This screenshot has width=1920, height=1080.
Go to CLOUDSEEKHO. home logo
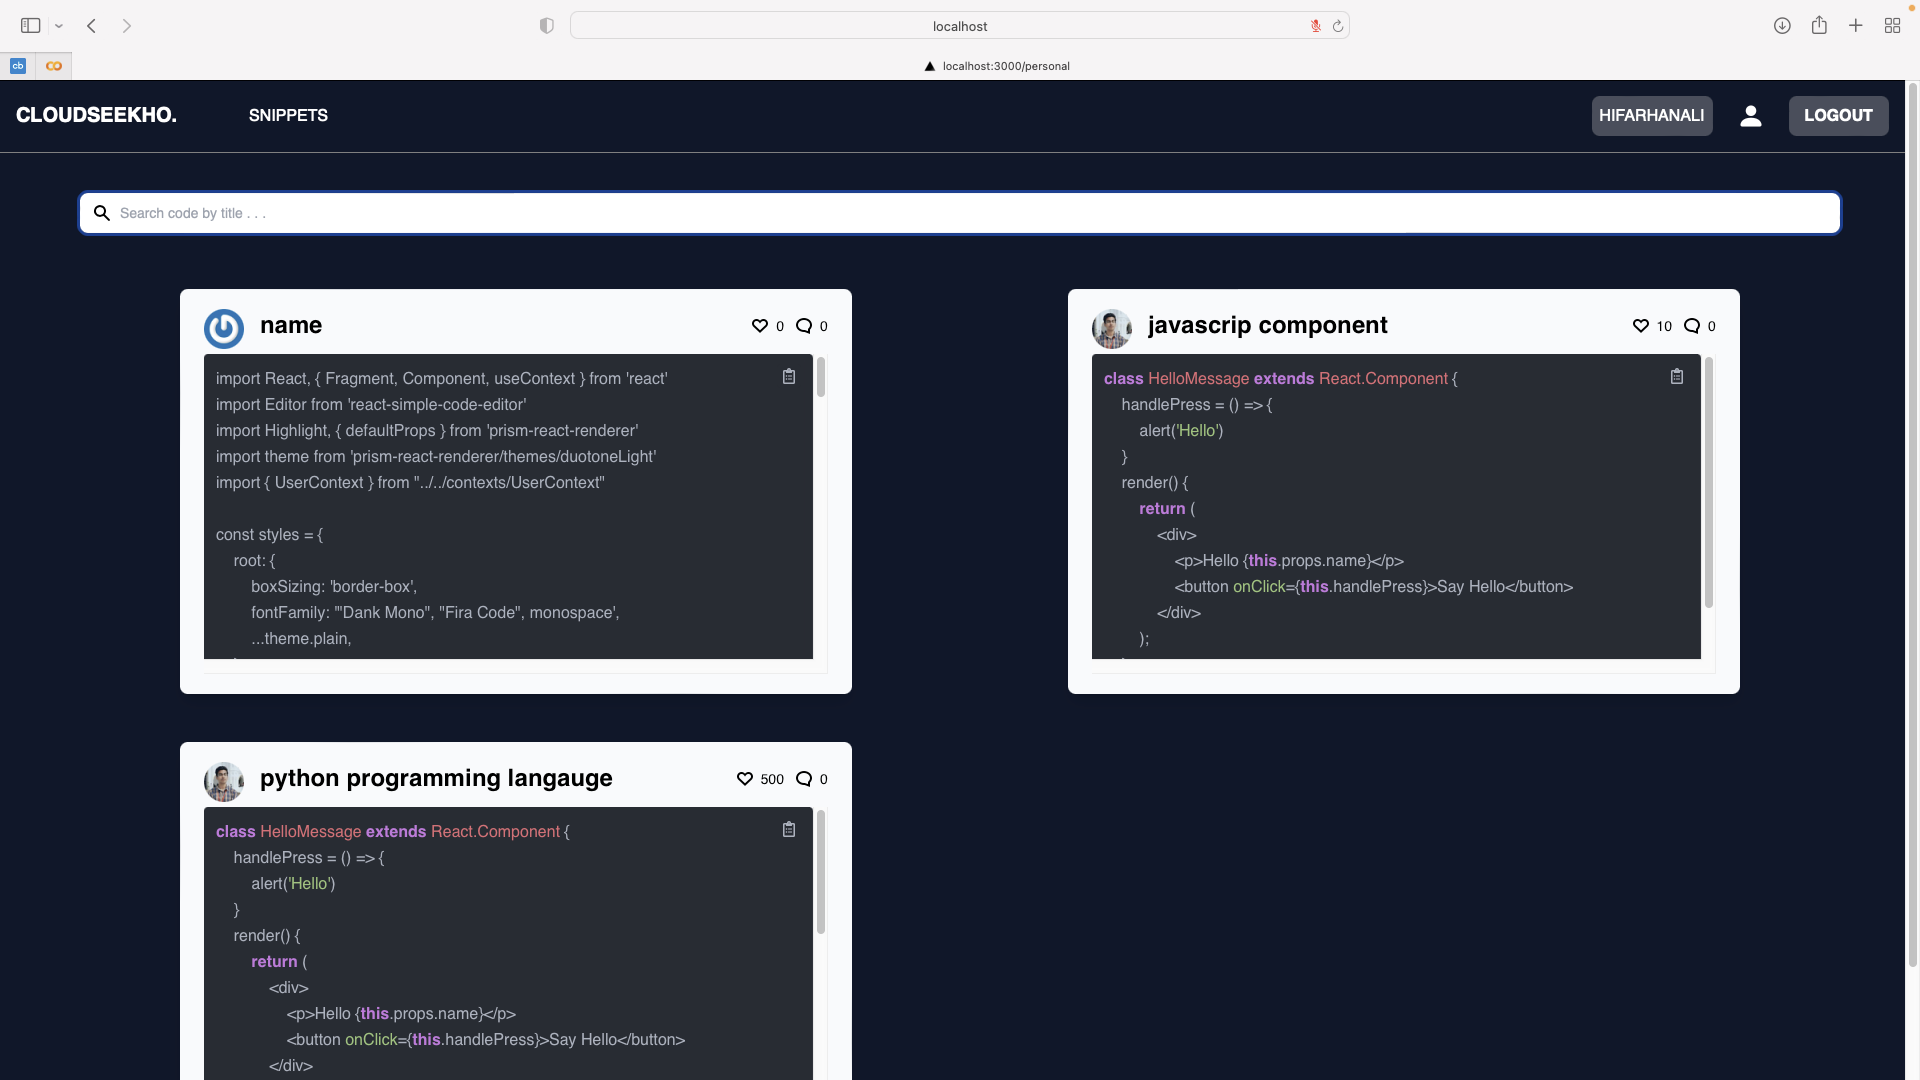click(96, 115)
